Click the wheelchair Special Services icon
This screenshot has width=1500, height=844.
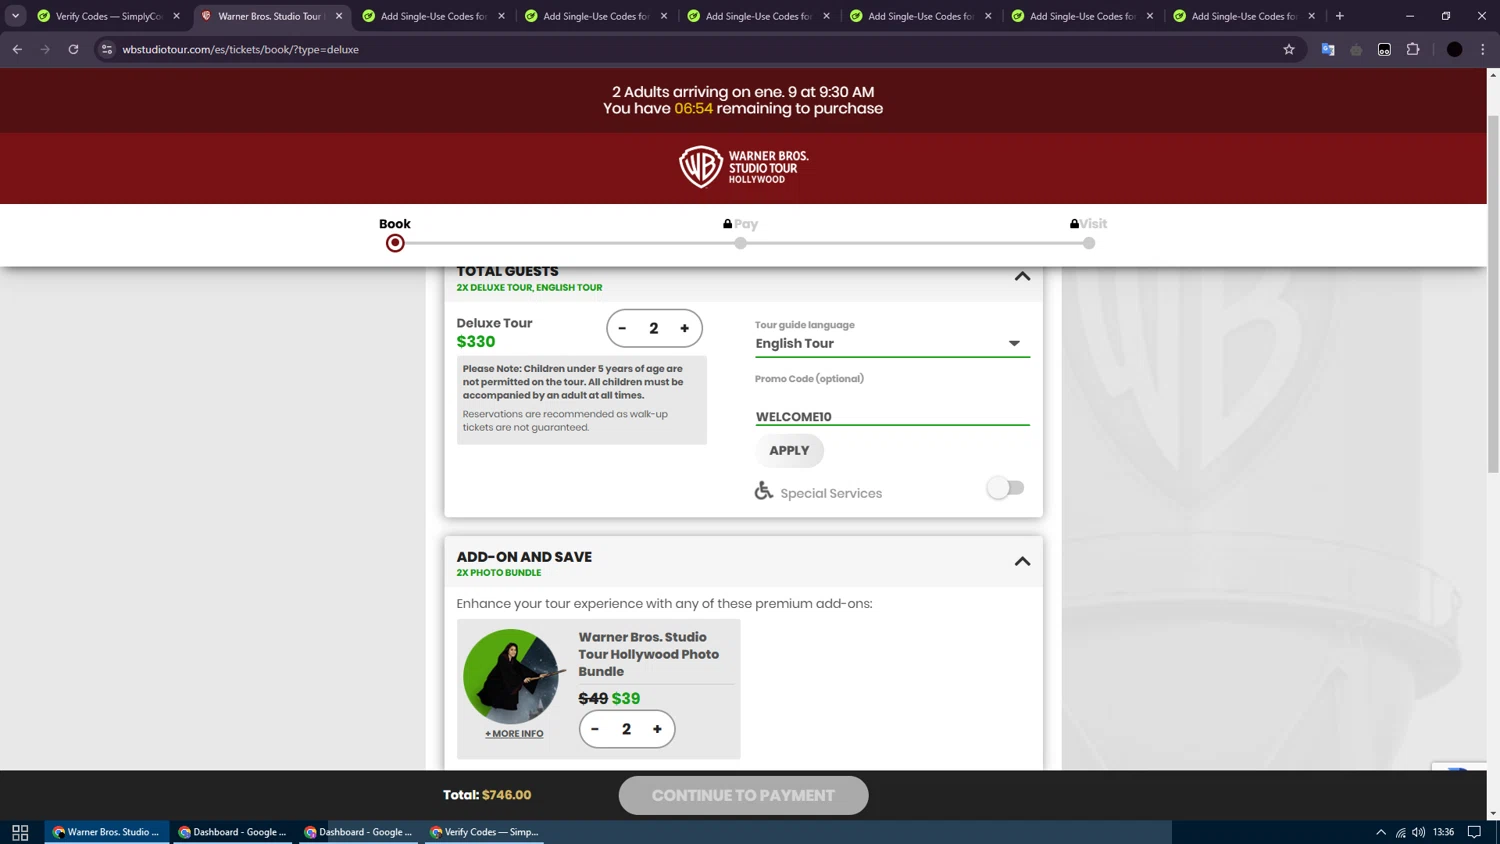tap(764, 491)
